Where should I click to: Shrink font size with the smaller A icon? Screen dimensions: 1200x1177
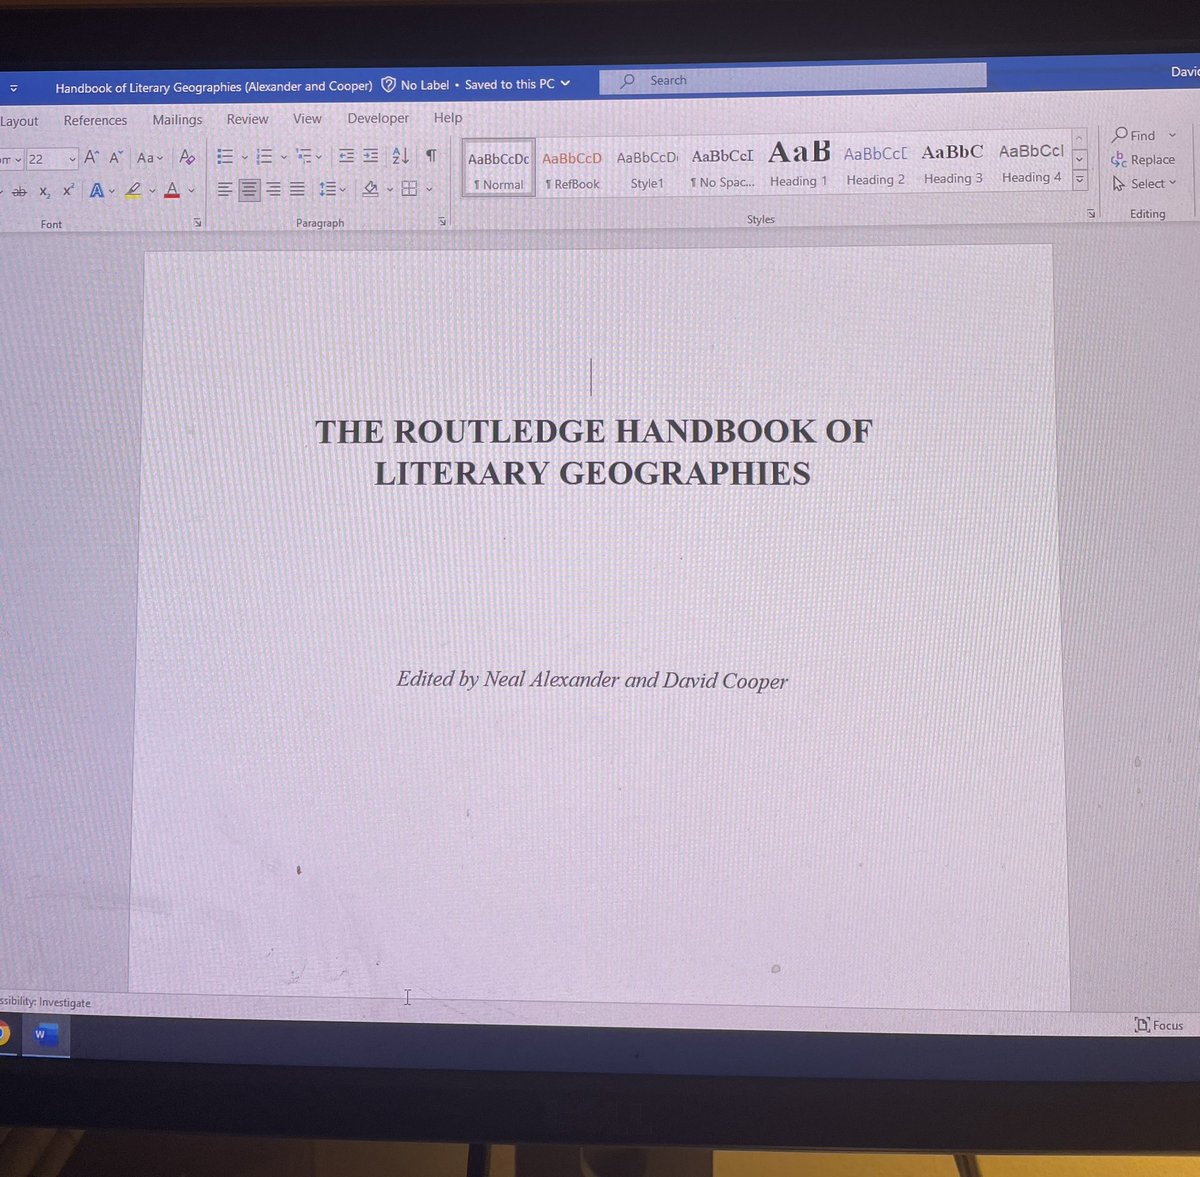(x=116, y=158)
